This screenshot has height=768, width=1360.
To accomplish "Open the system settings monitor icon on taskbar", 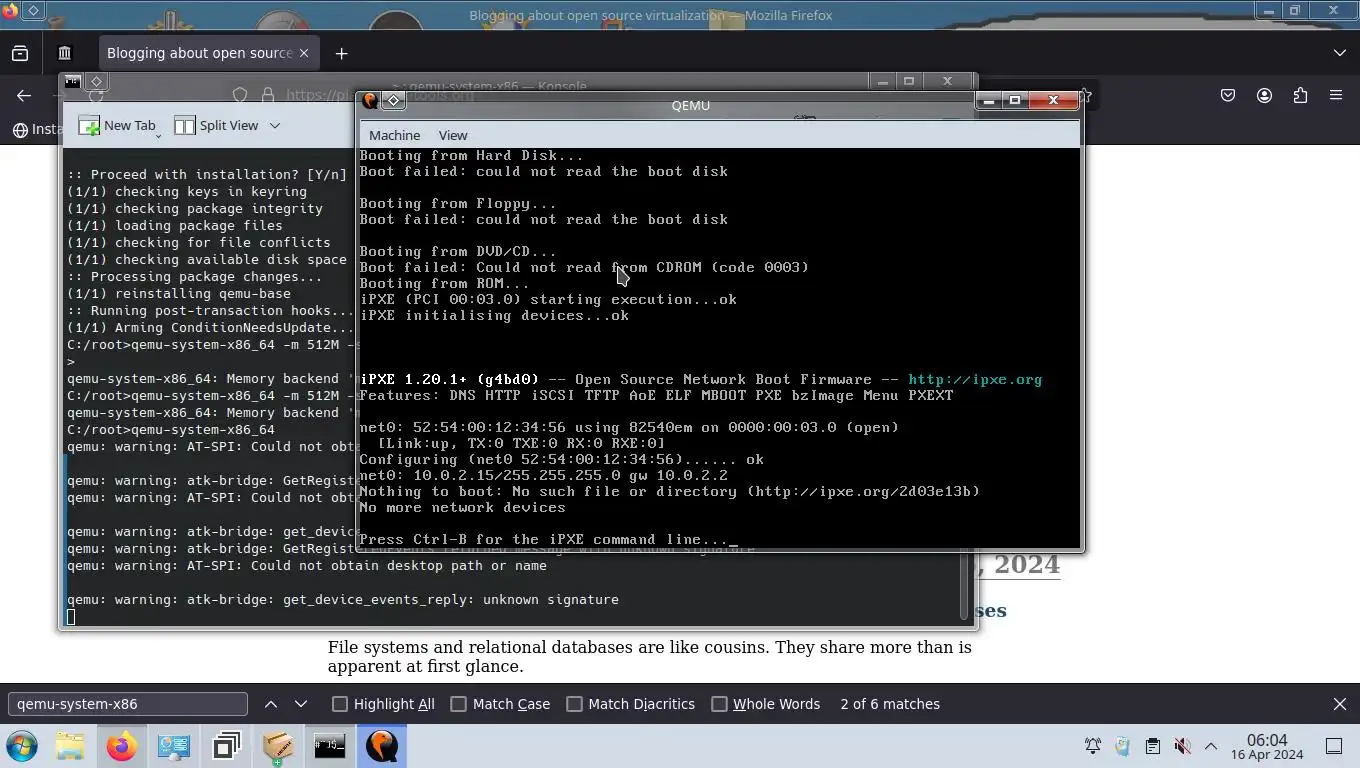I will [174, 746].
